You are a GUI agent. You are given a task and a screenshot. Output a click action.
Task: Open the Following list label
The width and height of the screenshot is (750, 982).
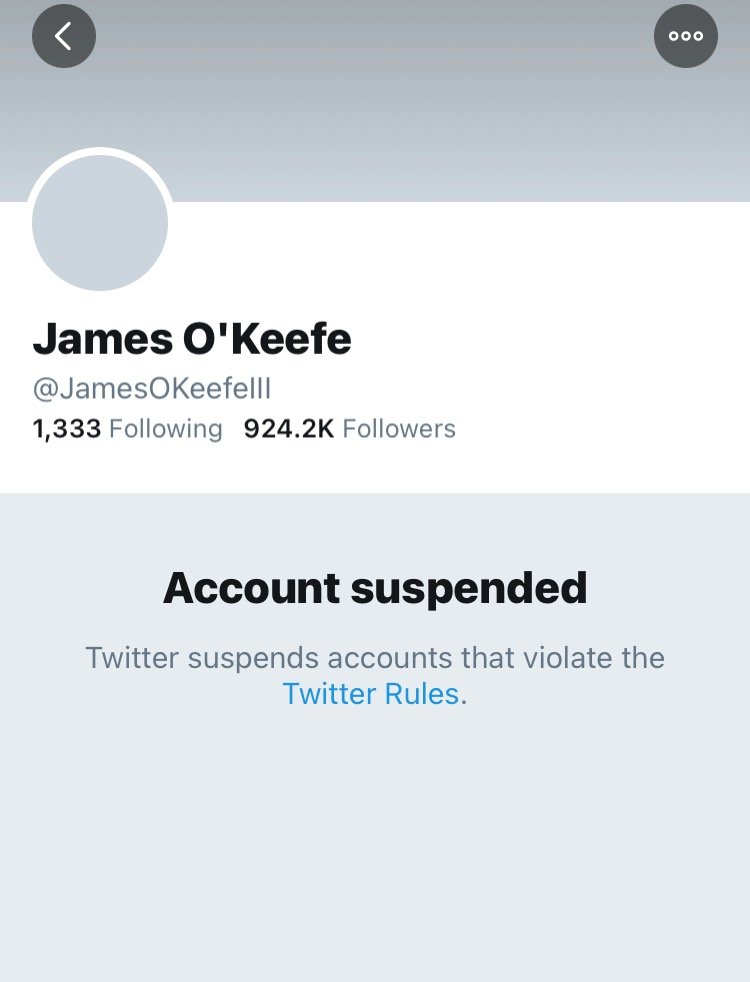coord(165,429)
